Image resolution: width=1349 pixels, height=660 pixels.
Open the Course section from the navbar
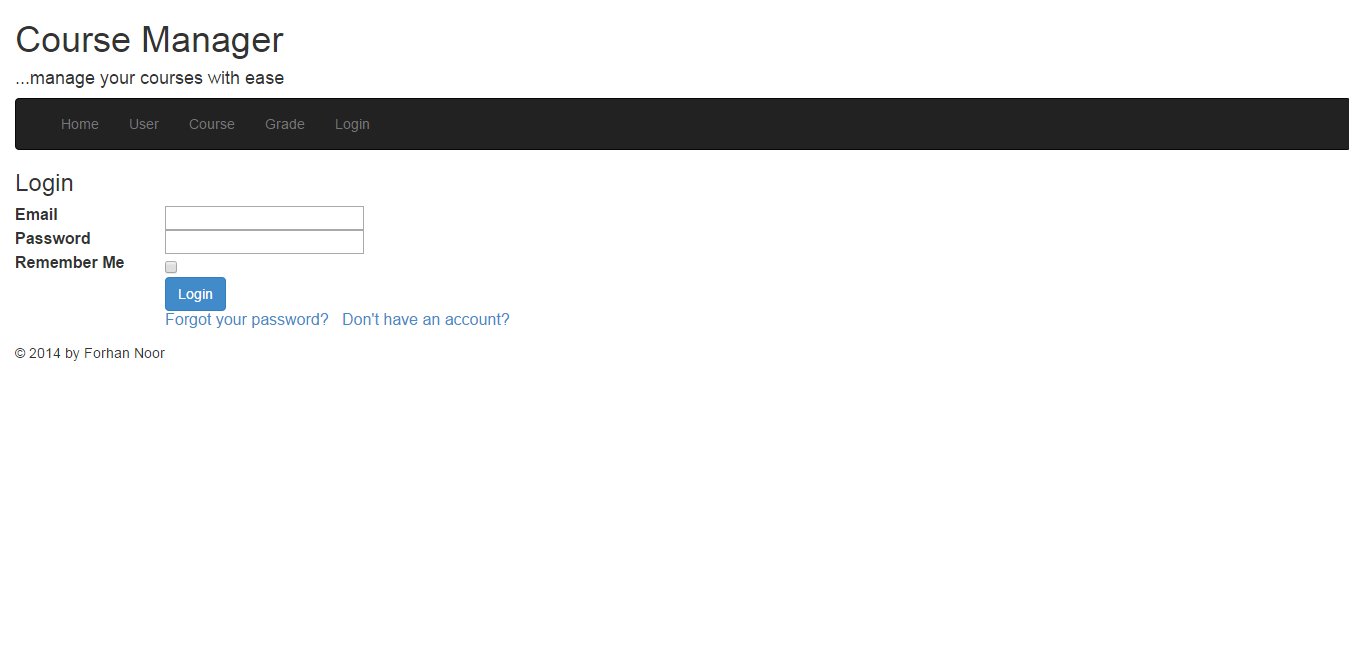coord(211,124)
